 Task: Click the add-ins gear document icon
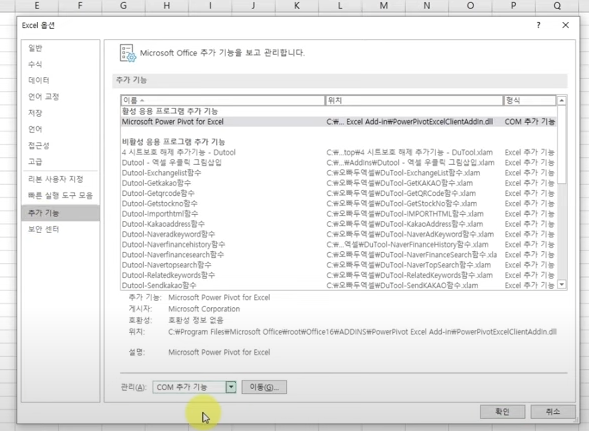(127, 53)
